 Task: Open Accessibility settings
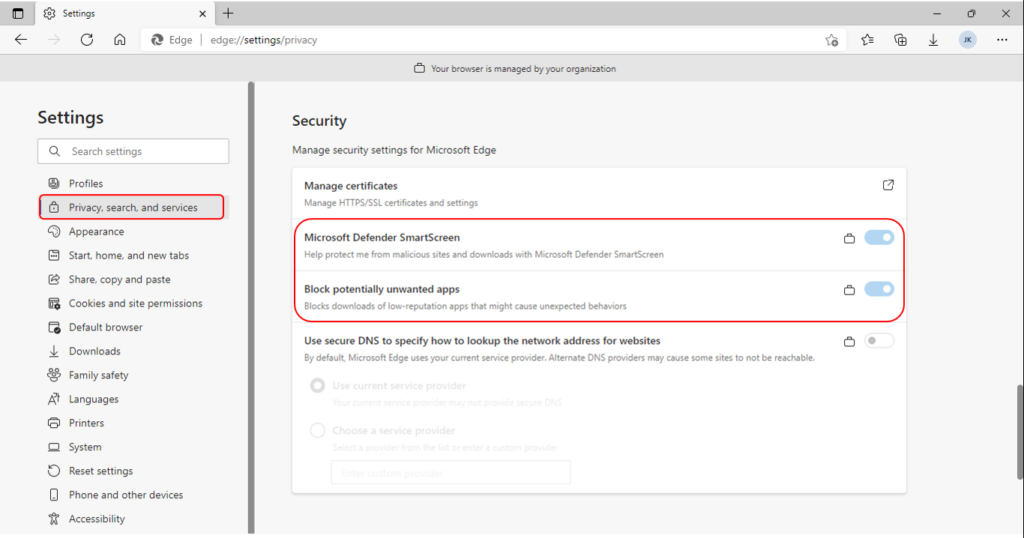(131, 519)
